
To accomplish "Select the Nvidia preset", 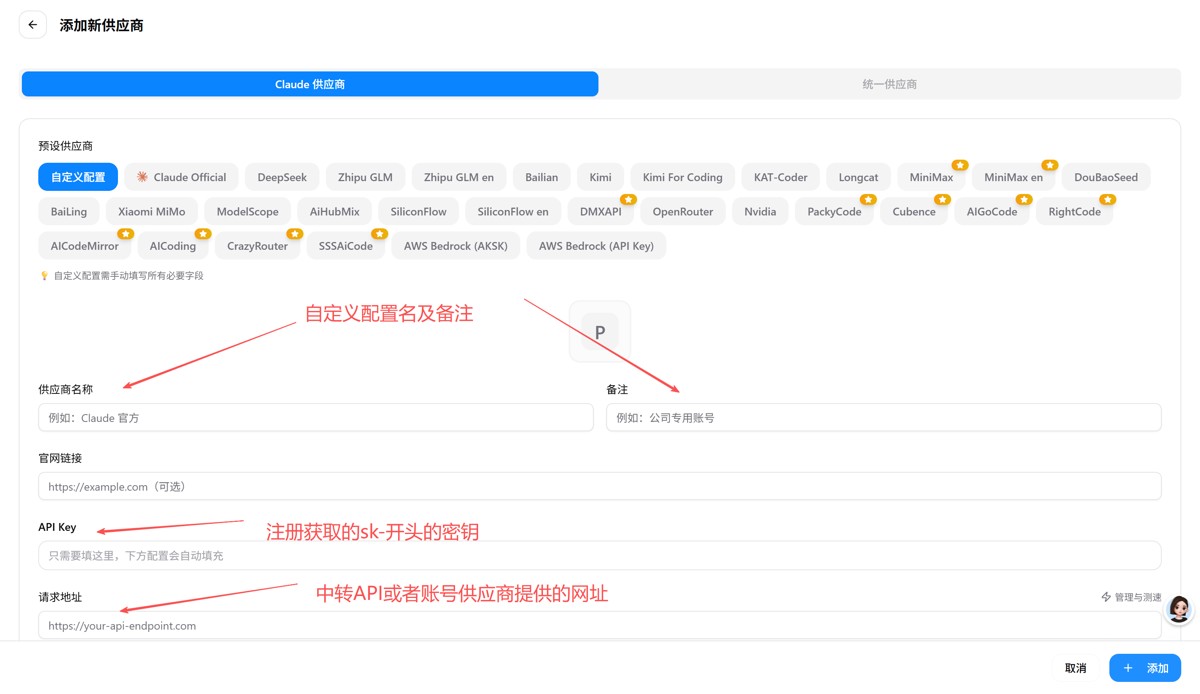I will tap(760, 211).
